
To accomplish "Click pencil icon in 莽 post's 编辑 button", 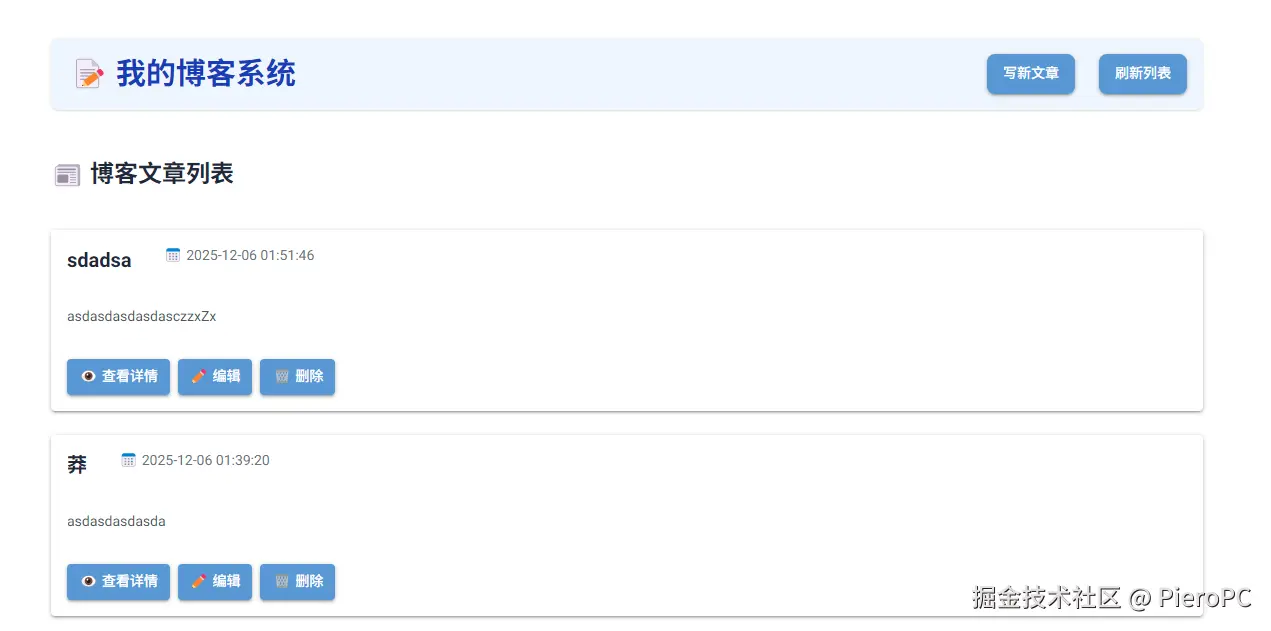I will [198, 581].
